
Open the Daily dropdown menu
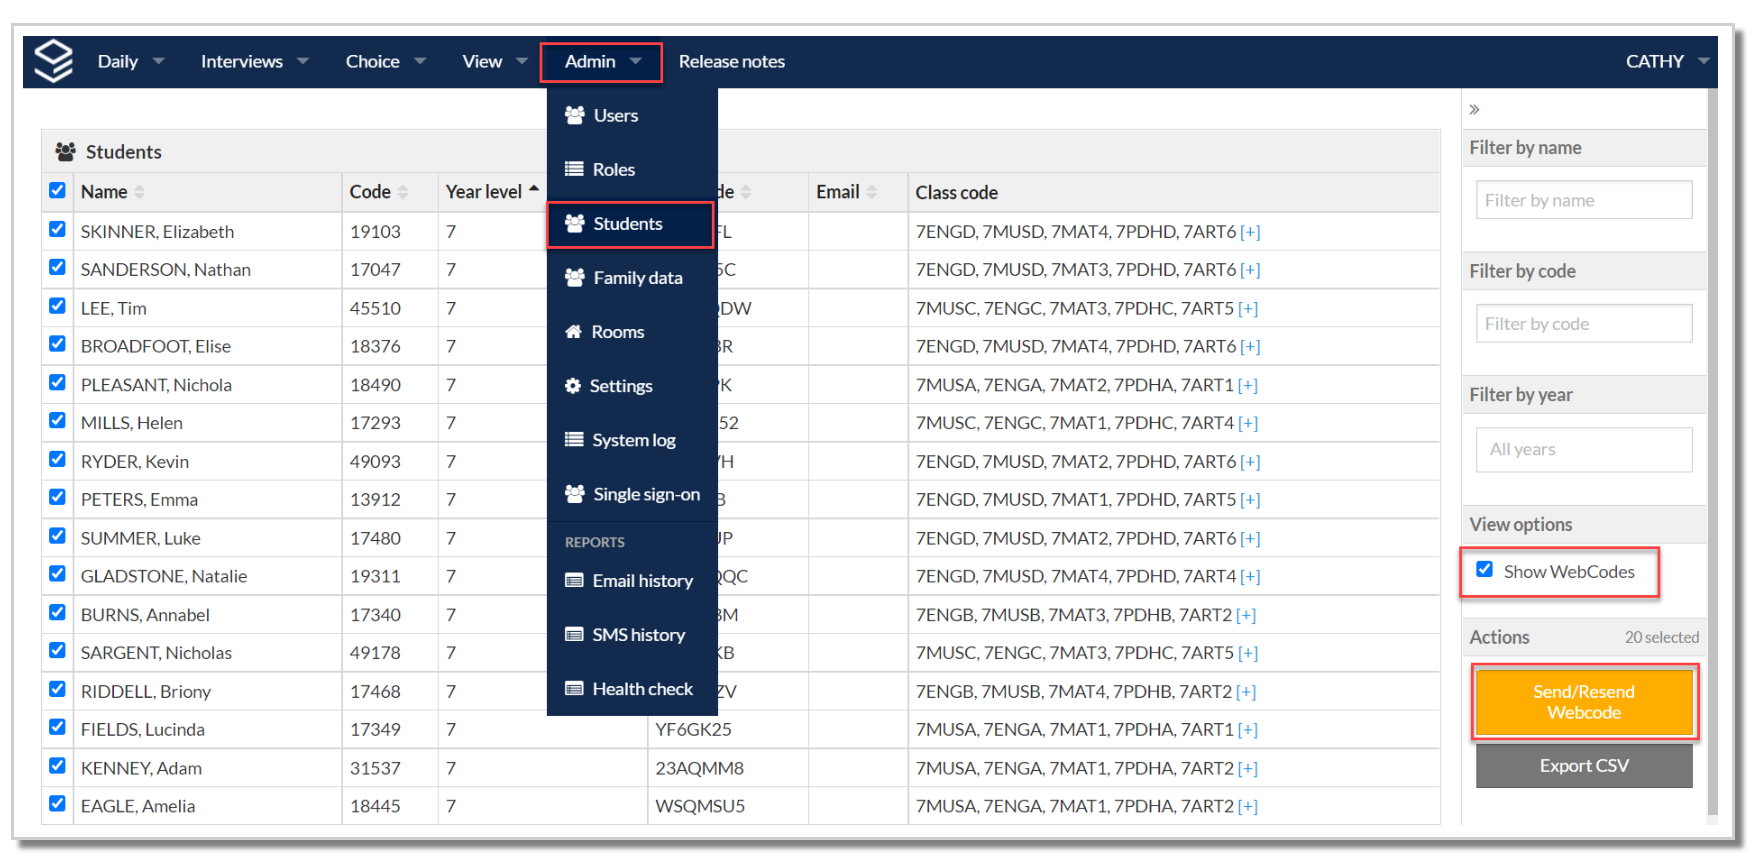coord(131,61)
